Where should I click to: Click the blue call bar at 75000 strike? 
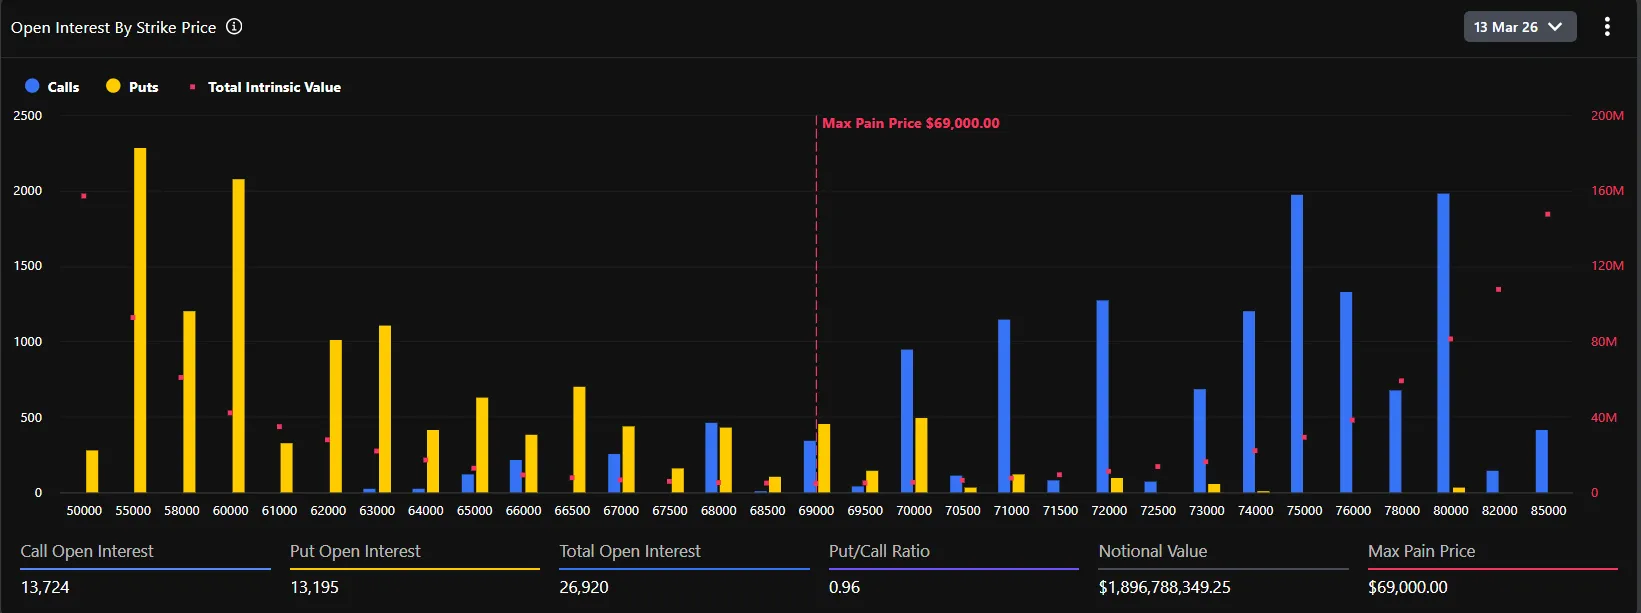(x=1297, y=343)
